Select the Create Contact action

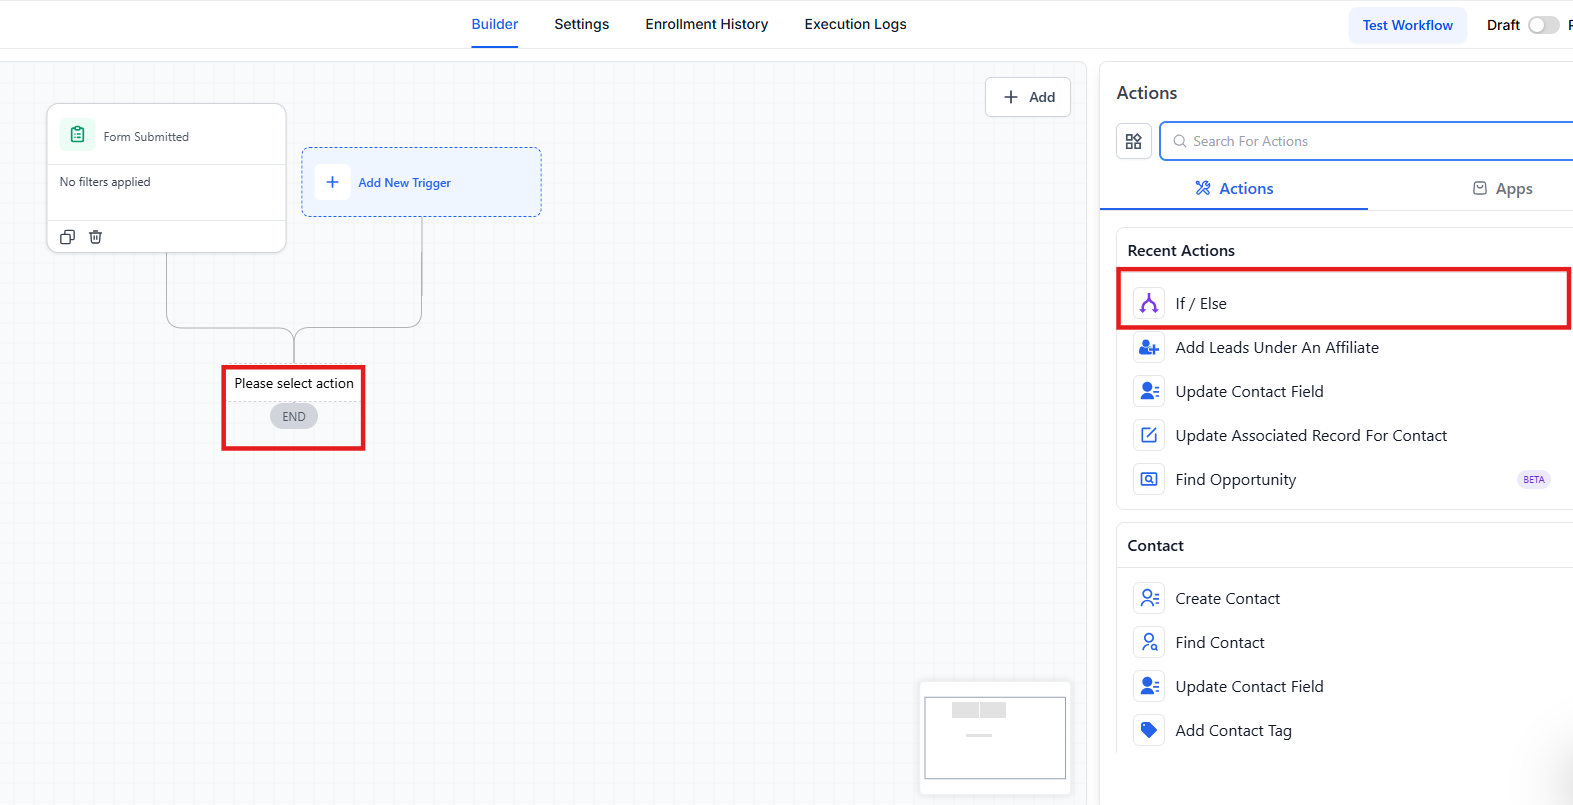click(1227, 599)
